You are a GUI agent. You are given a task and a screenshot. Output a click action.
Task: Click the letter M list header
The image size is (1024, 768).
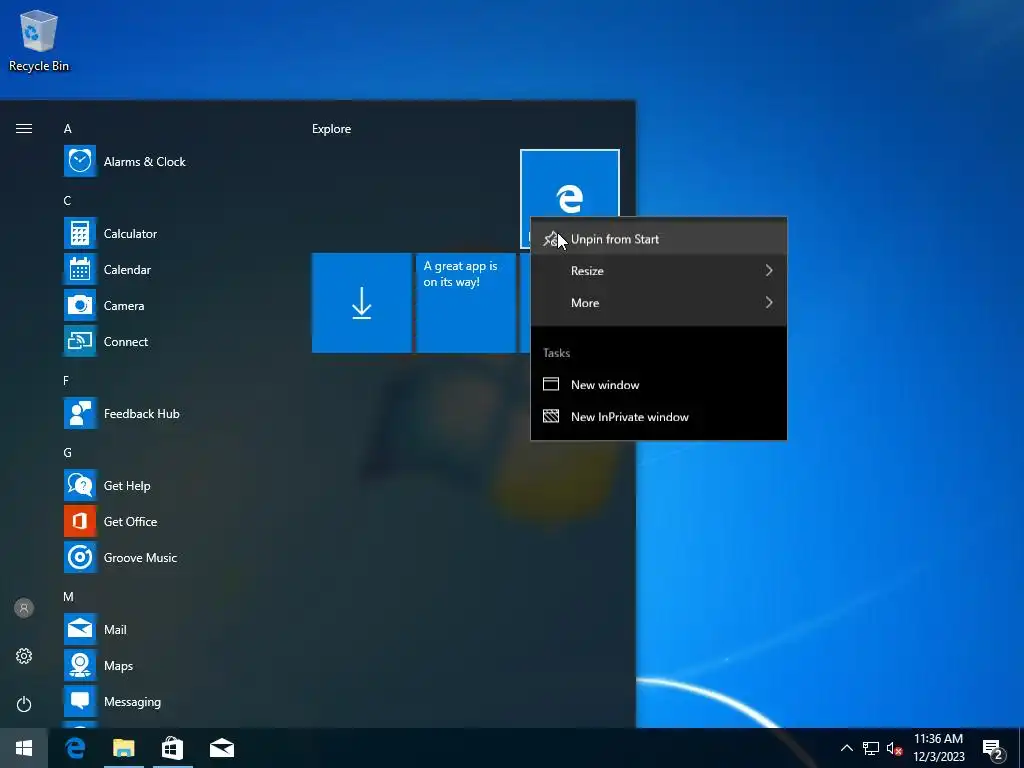(x=68, y=596)
